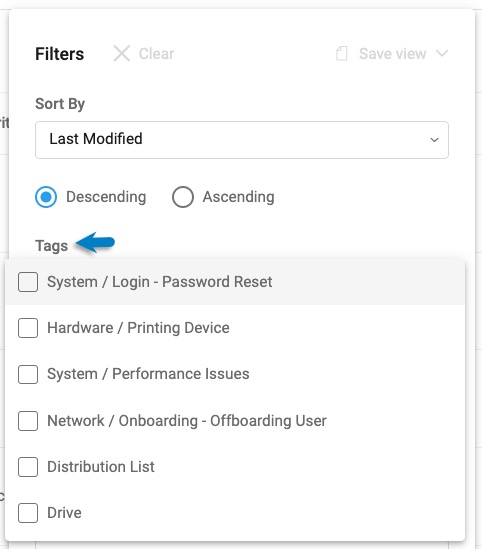This screenshot has width=482, height=549.
Task: Click the Descending label text
Action: [106, 197]
